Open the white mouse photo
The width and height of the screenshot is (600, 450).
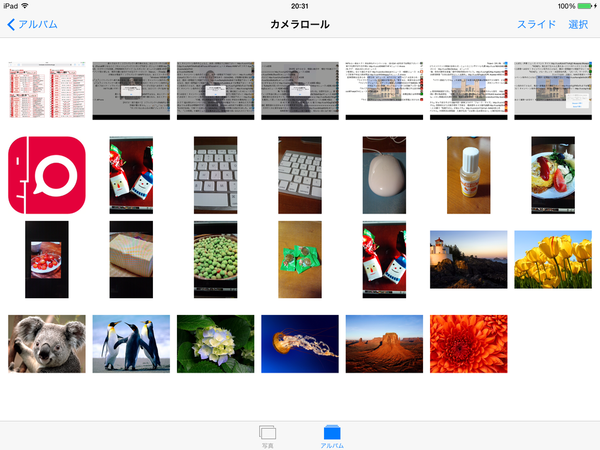384,175
